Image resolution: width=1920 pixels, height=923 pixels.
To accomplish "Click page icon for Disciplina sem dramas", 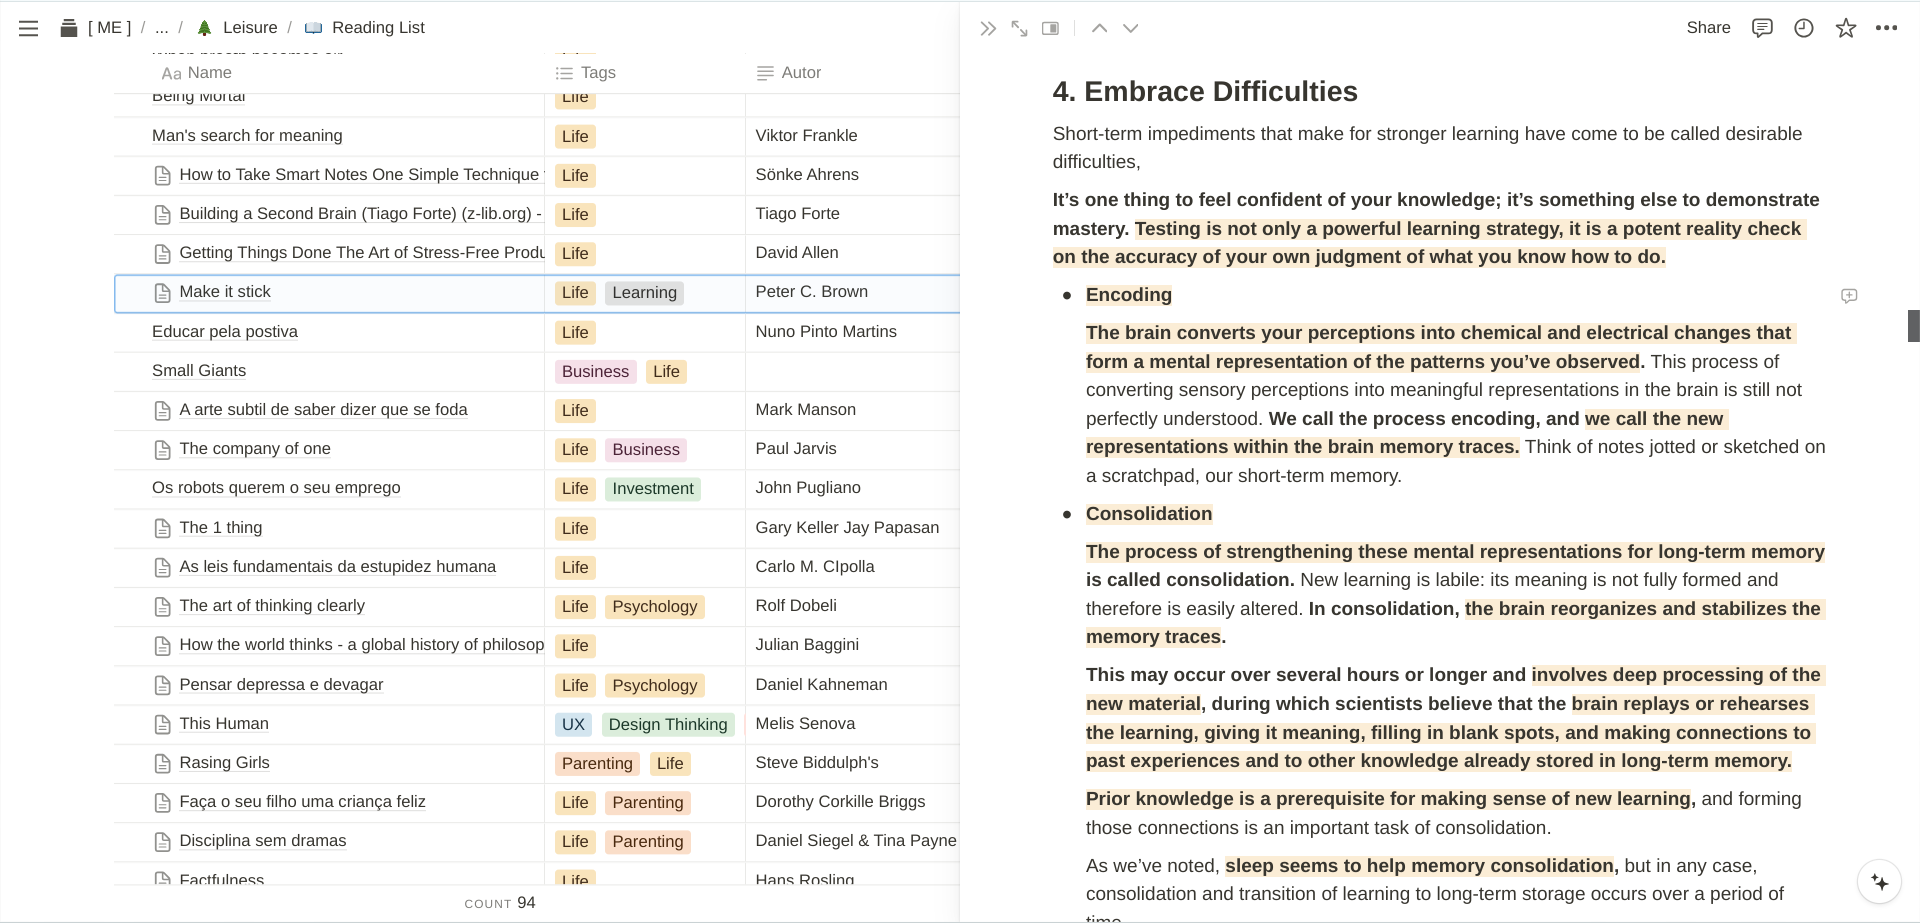I will click(x=162, y=842).
